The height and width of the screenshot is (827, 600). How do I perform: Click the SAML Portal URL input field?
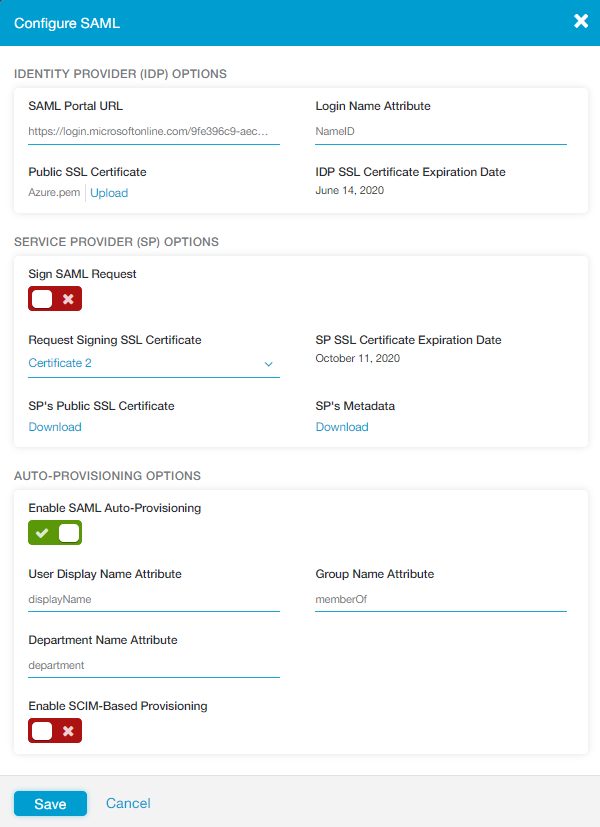click(150, 130)
